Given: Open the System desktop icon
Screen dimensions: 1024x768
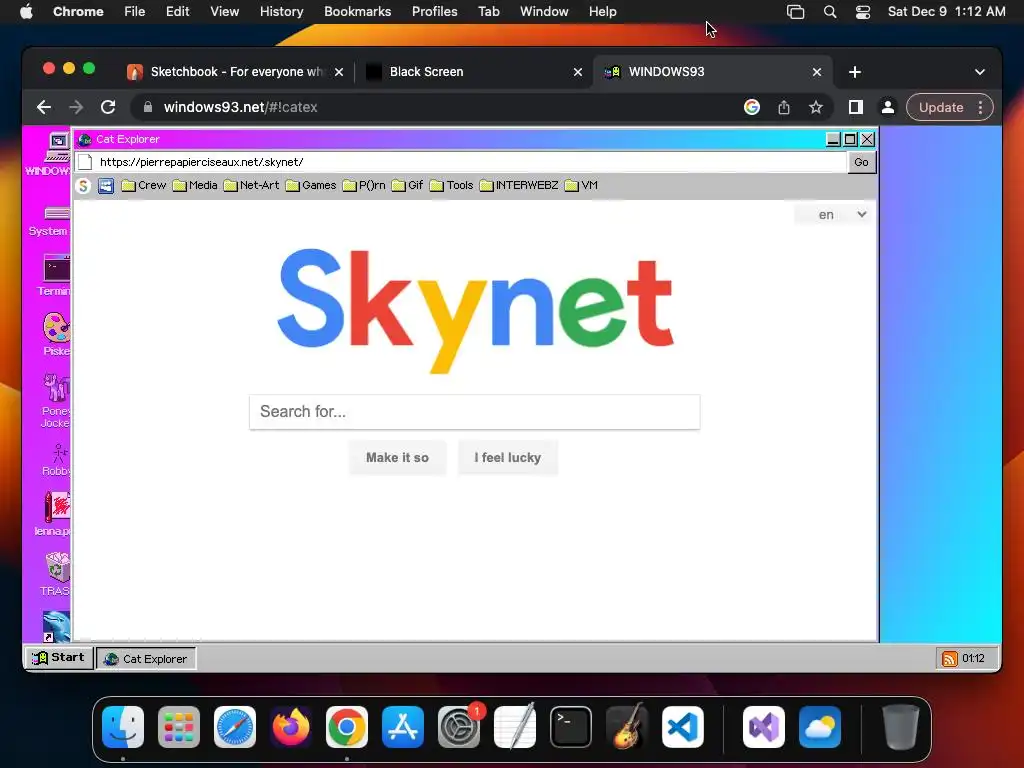Looking at the screenshot, I should pyautogui.click(x=51, y=221).
